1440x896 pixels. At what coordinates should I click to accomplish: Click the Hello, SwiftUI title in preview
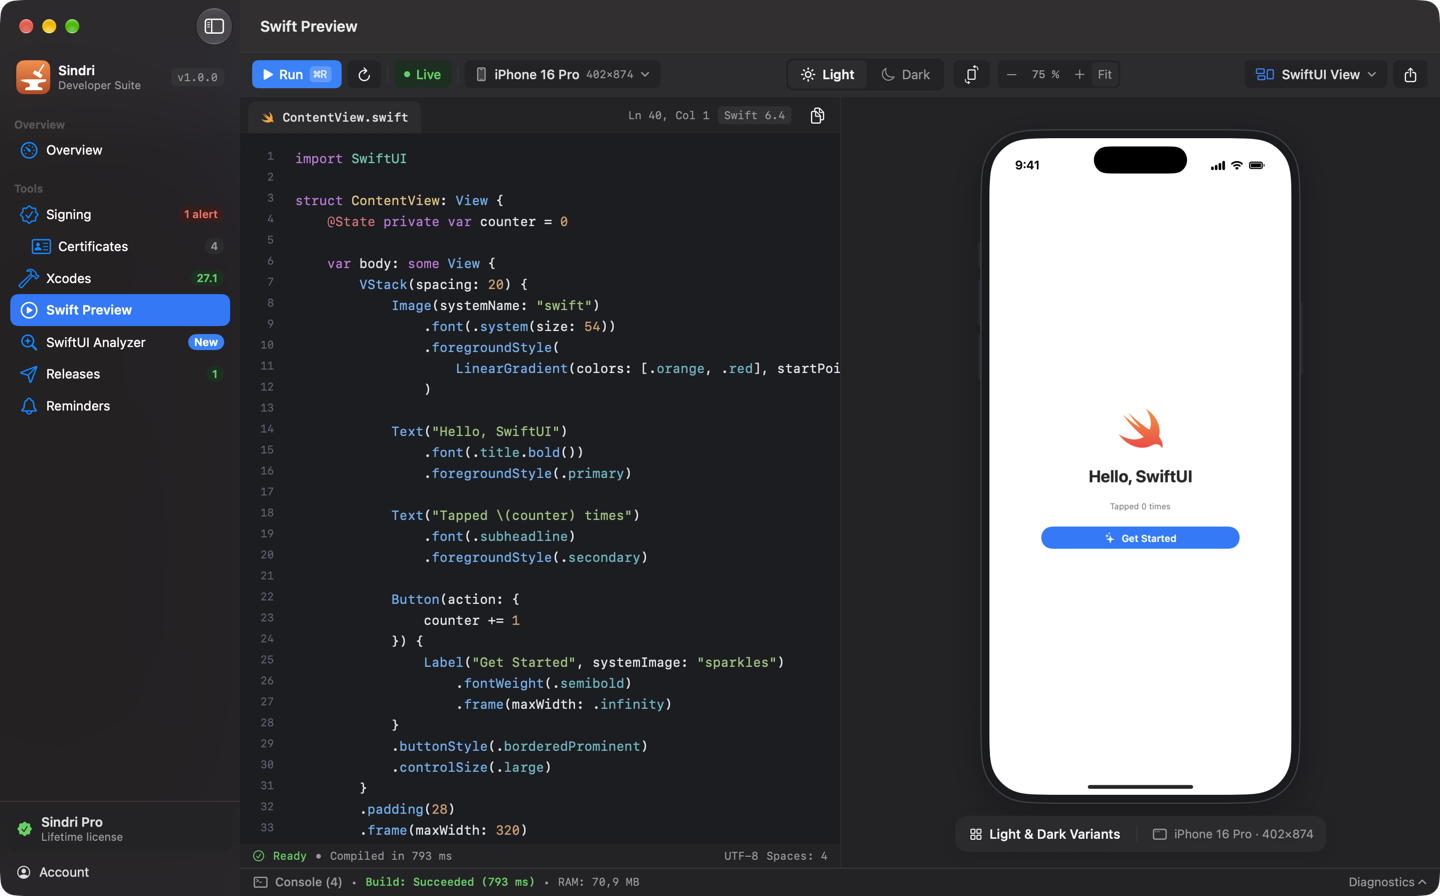[1140, 477]
